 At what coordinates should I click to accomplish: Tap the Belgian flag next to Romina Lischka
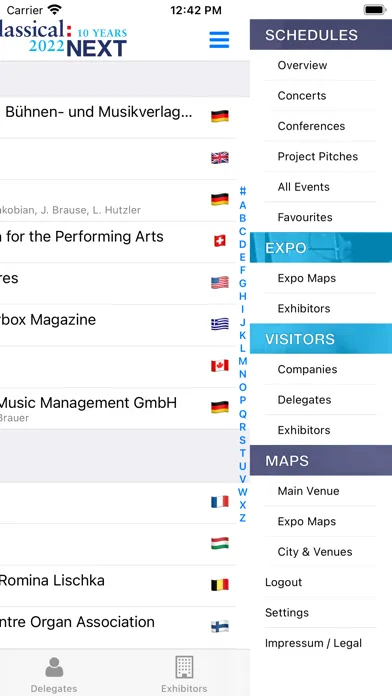(x=220, y=585)
